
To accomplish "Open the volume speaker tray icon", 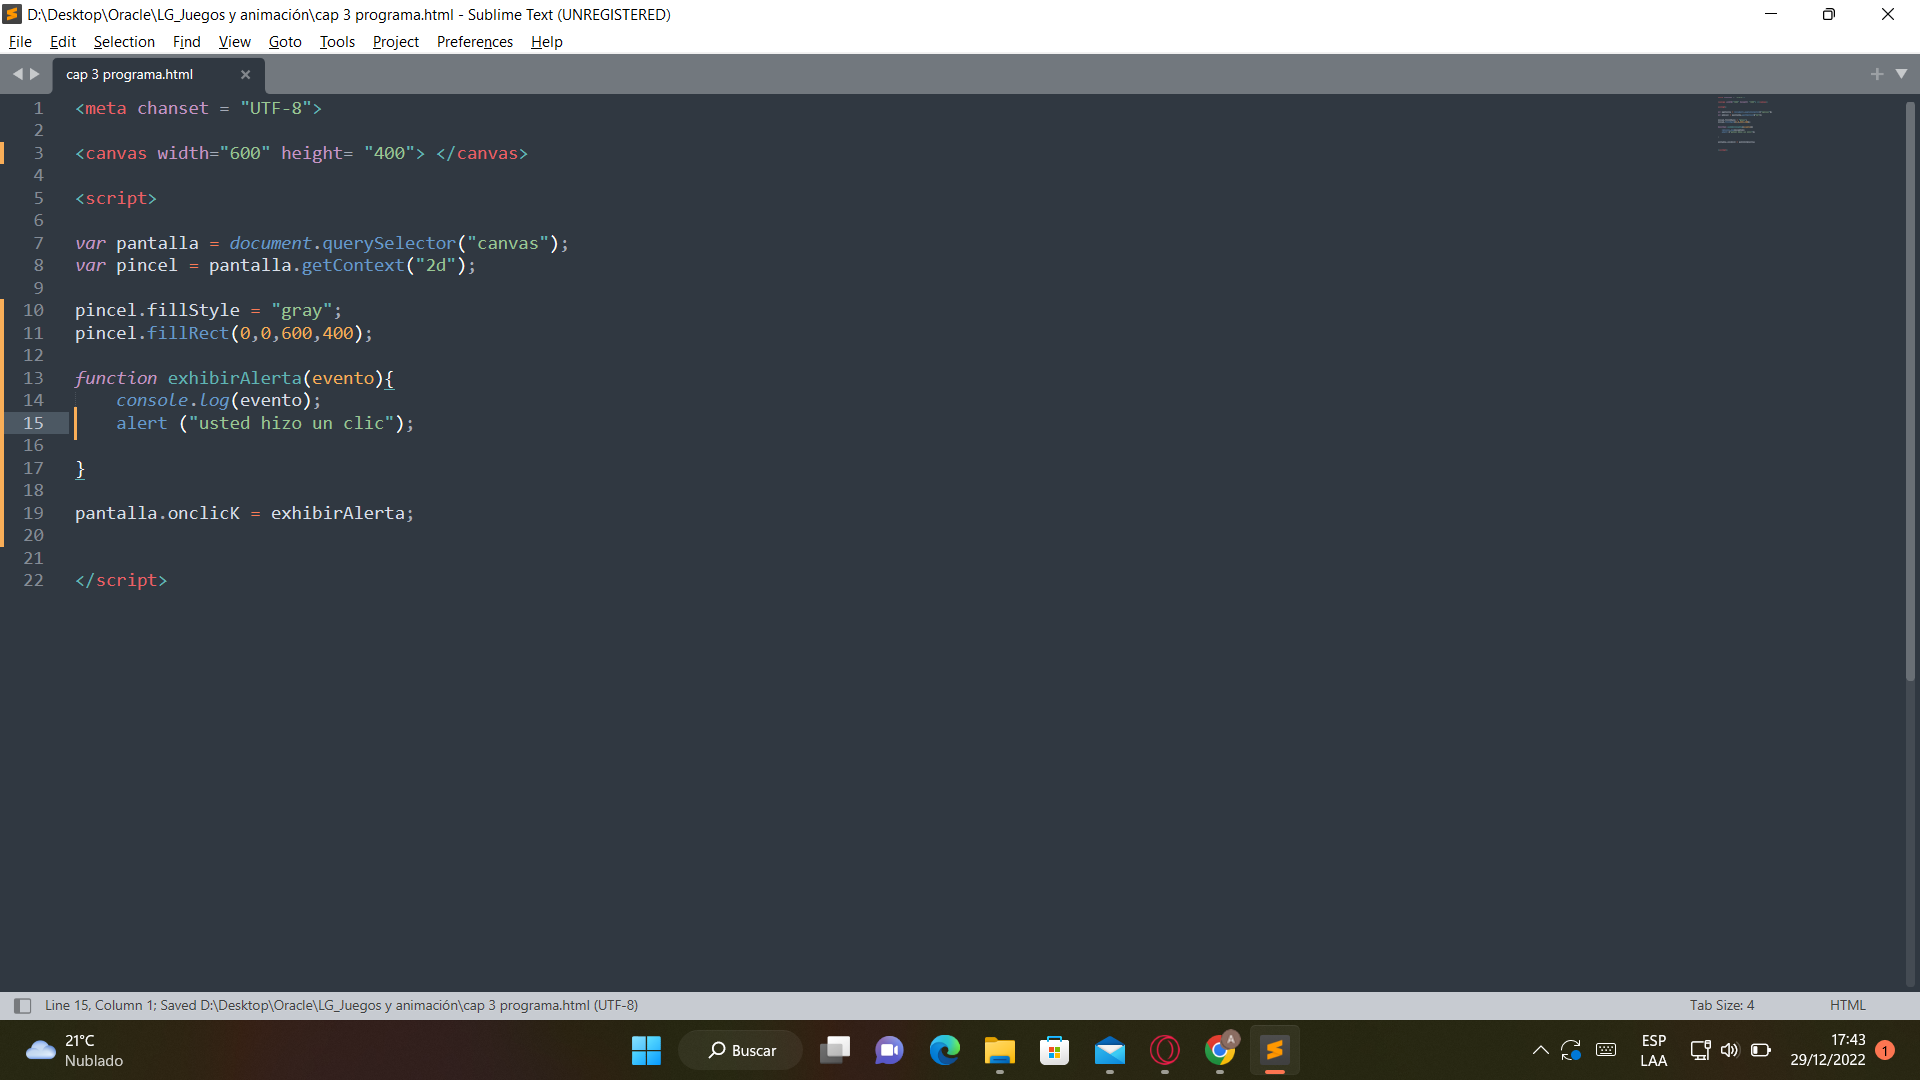I will 1730,1050.
